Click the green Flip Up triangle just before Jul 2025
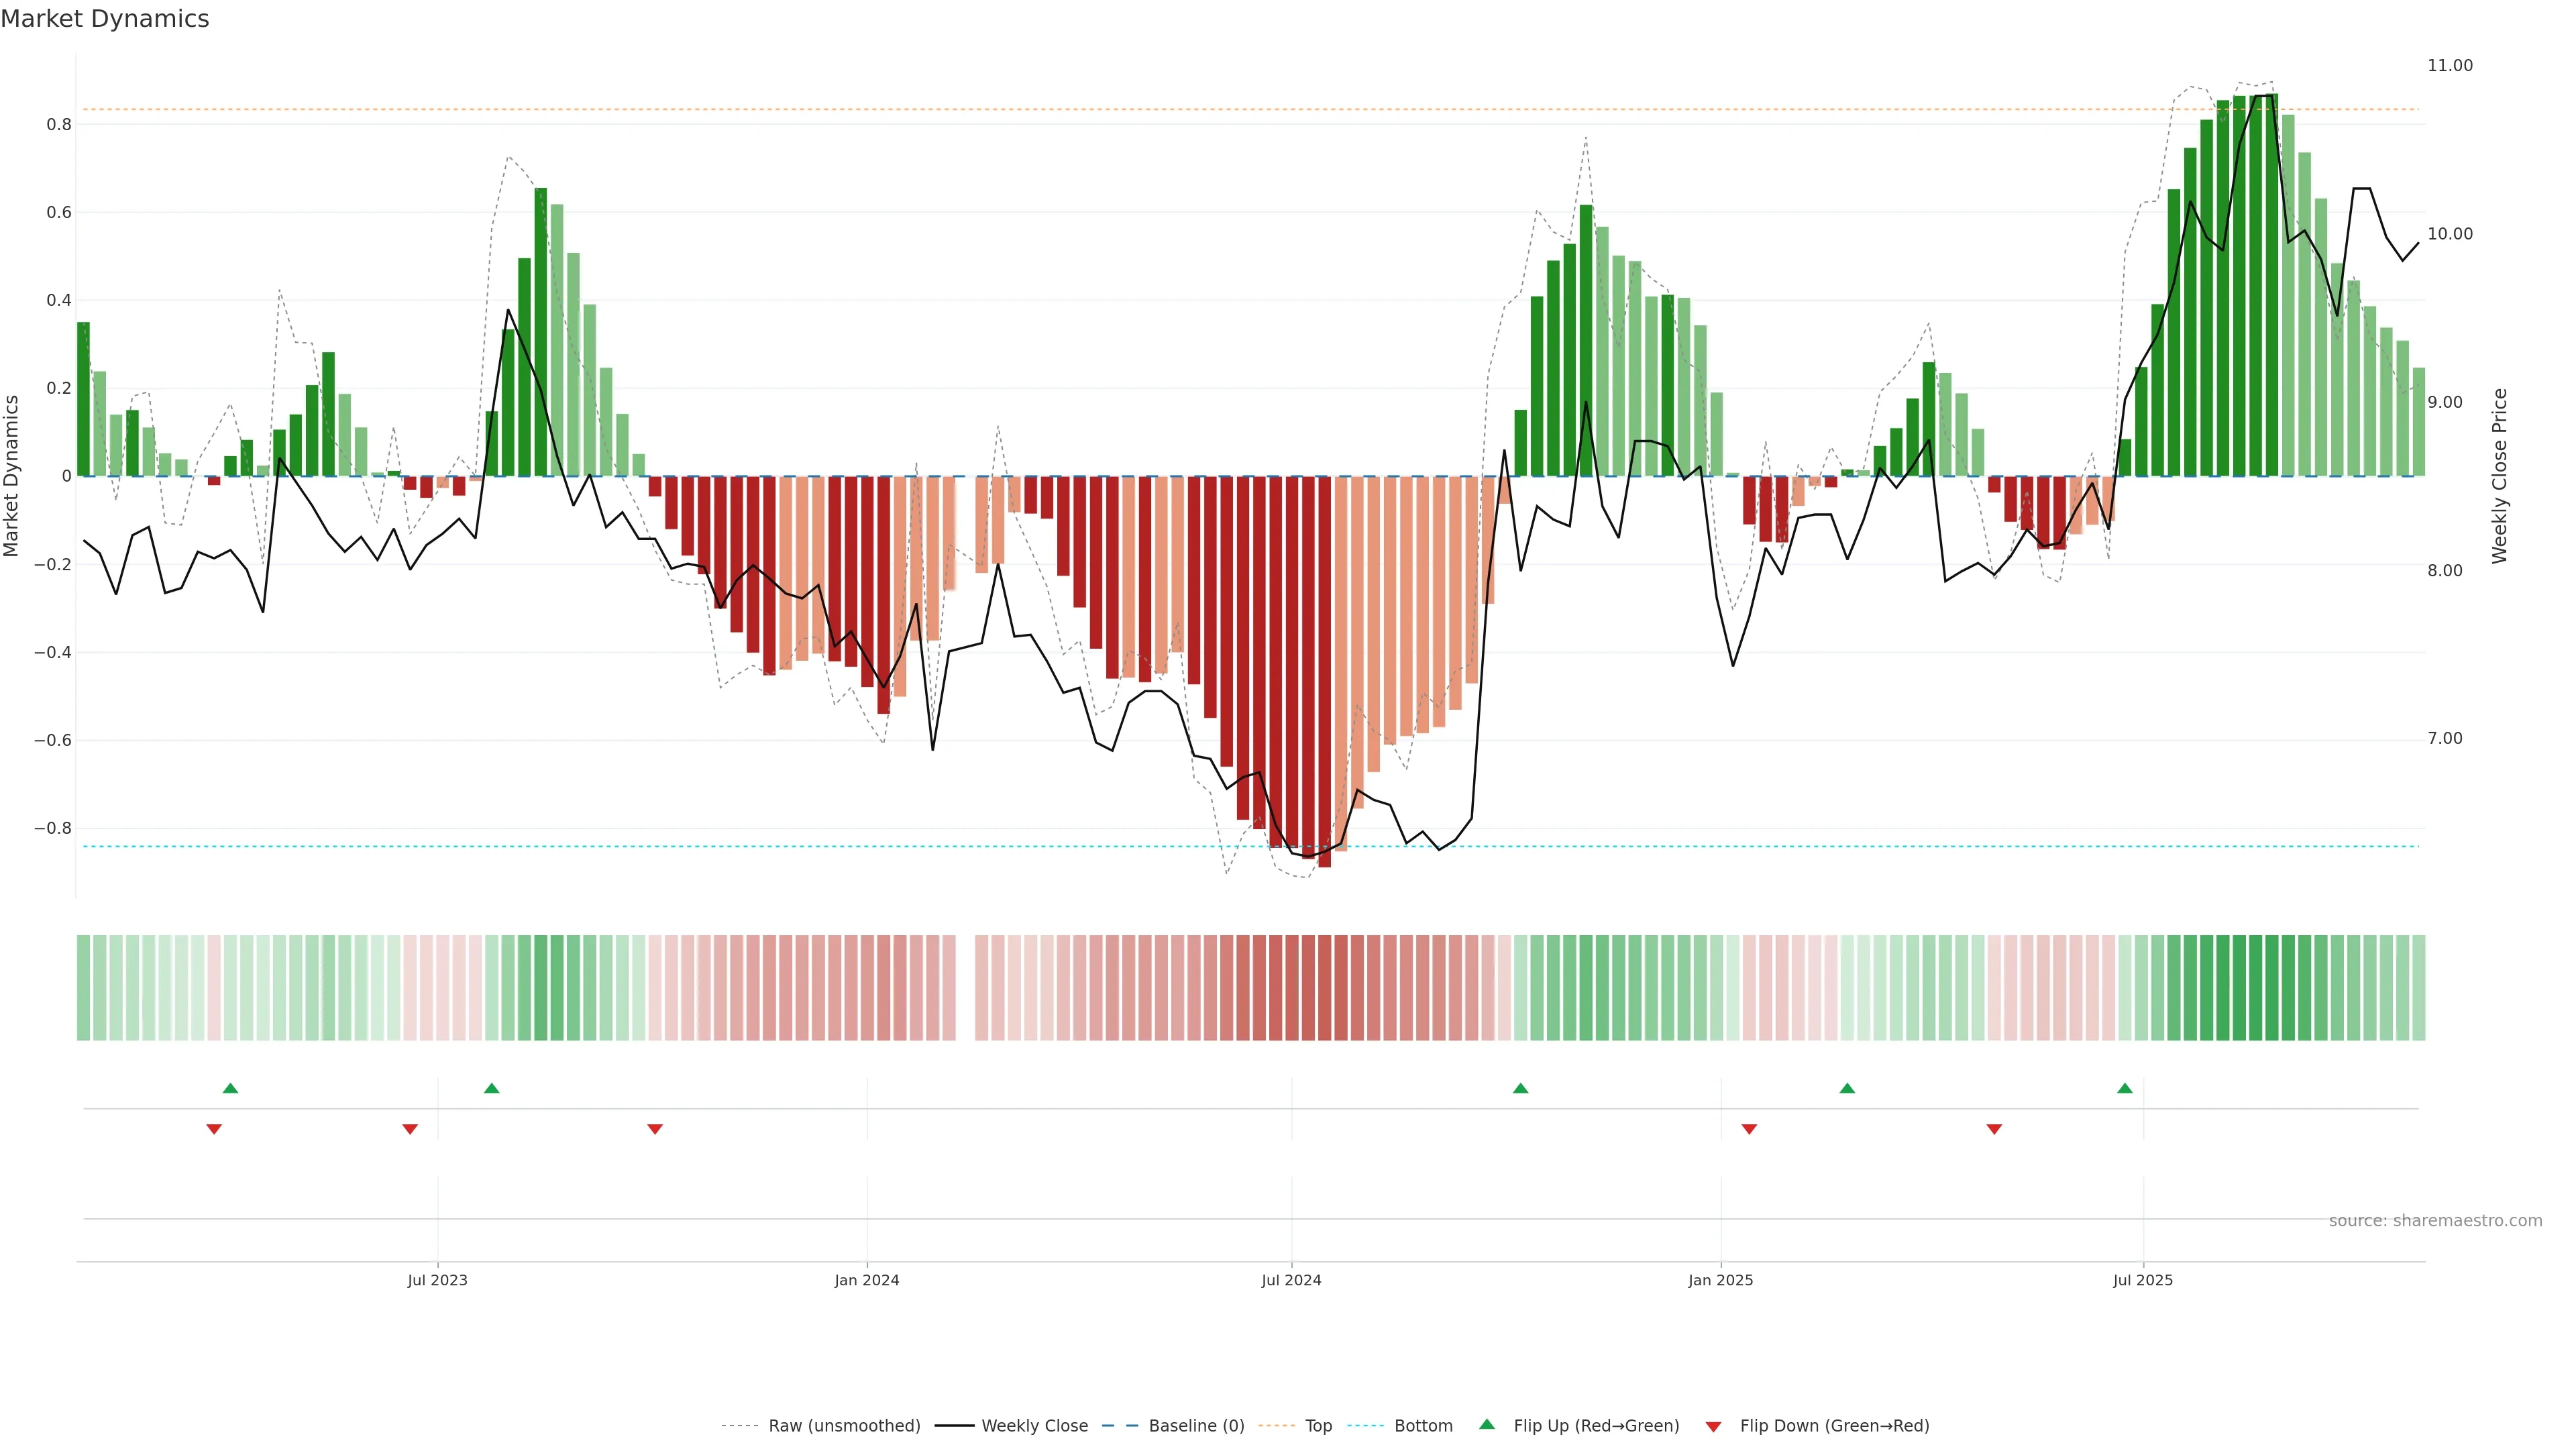The image size is (2576, 1449). (2125, 1088)
